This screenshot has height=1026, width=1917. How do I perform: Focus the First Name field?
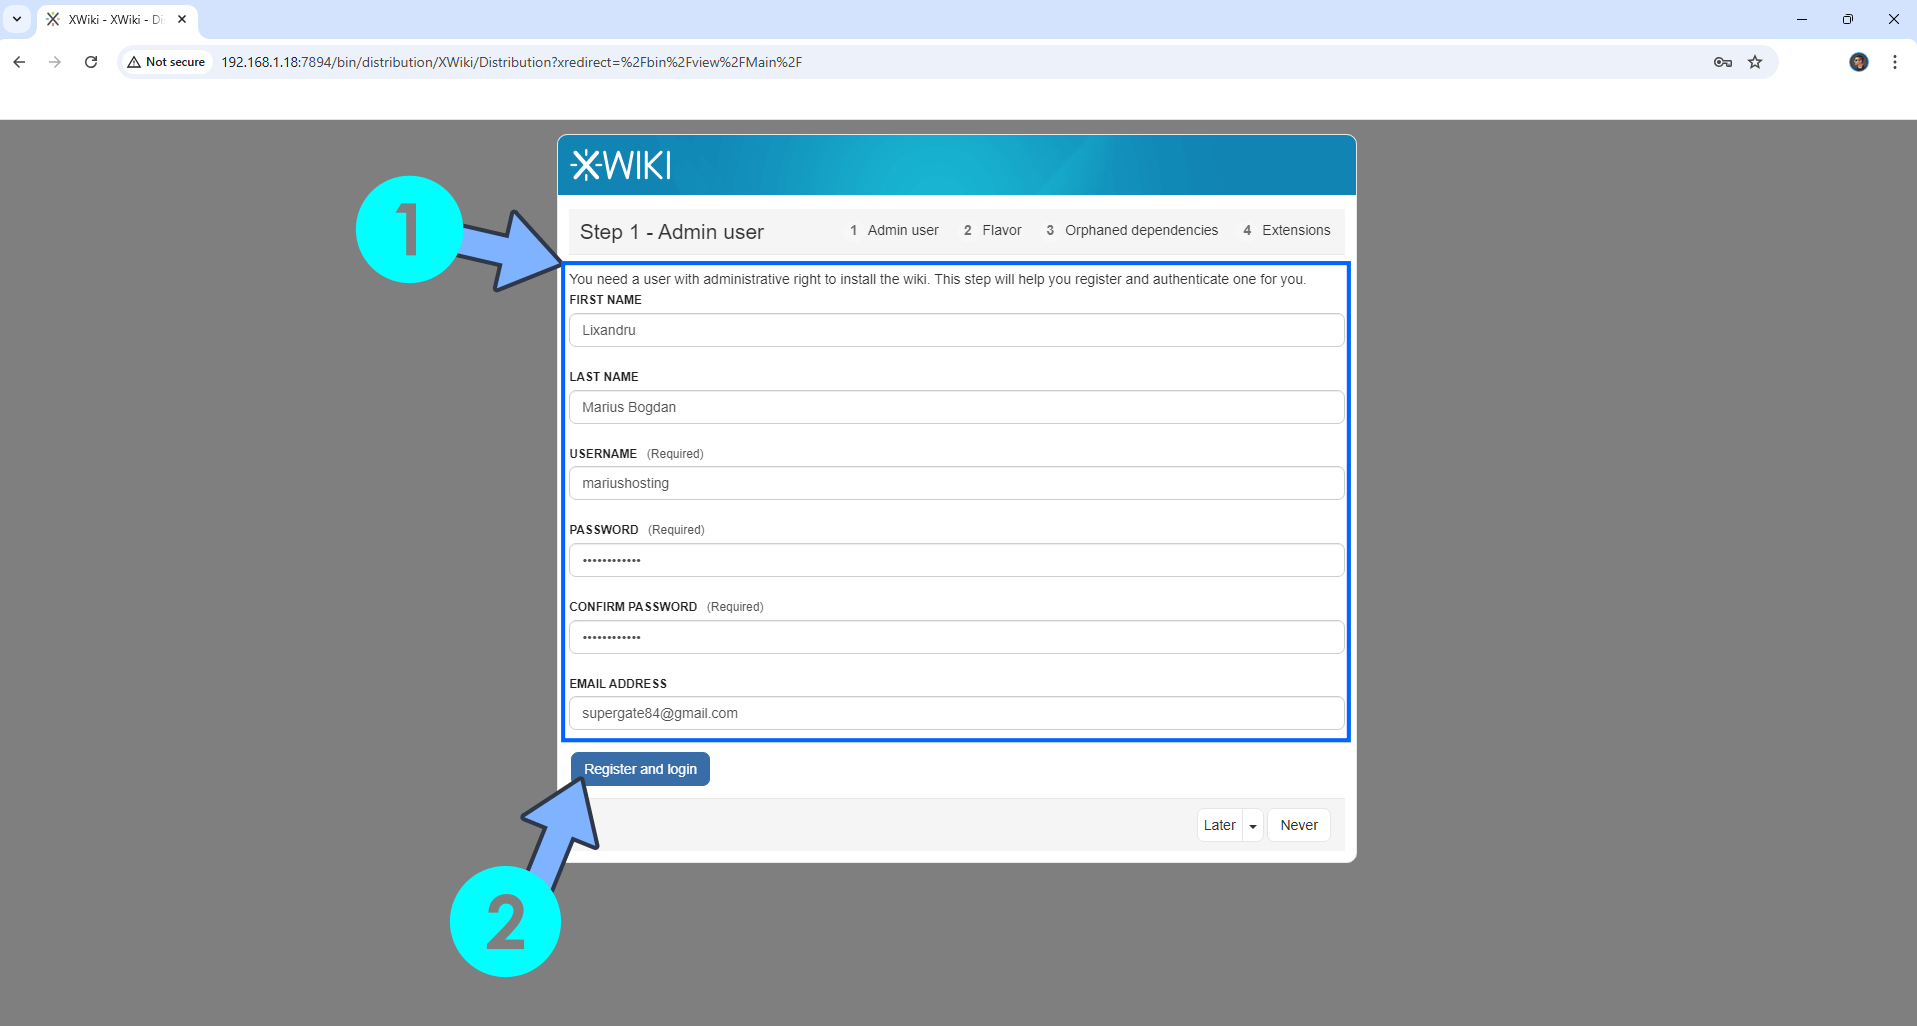957,330
